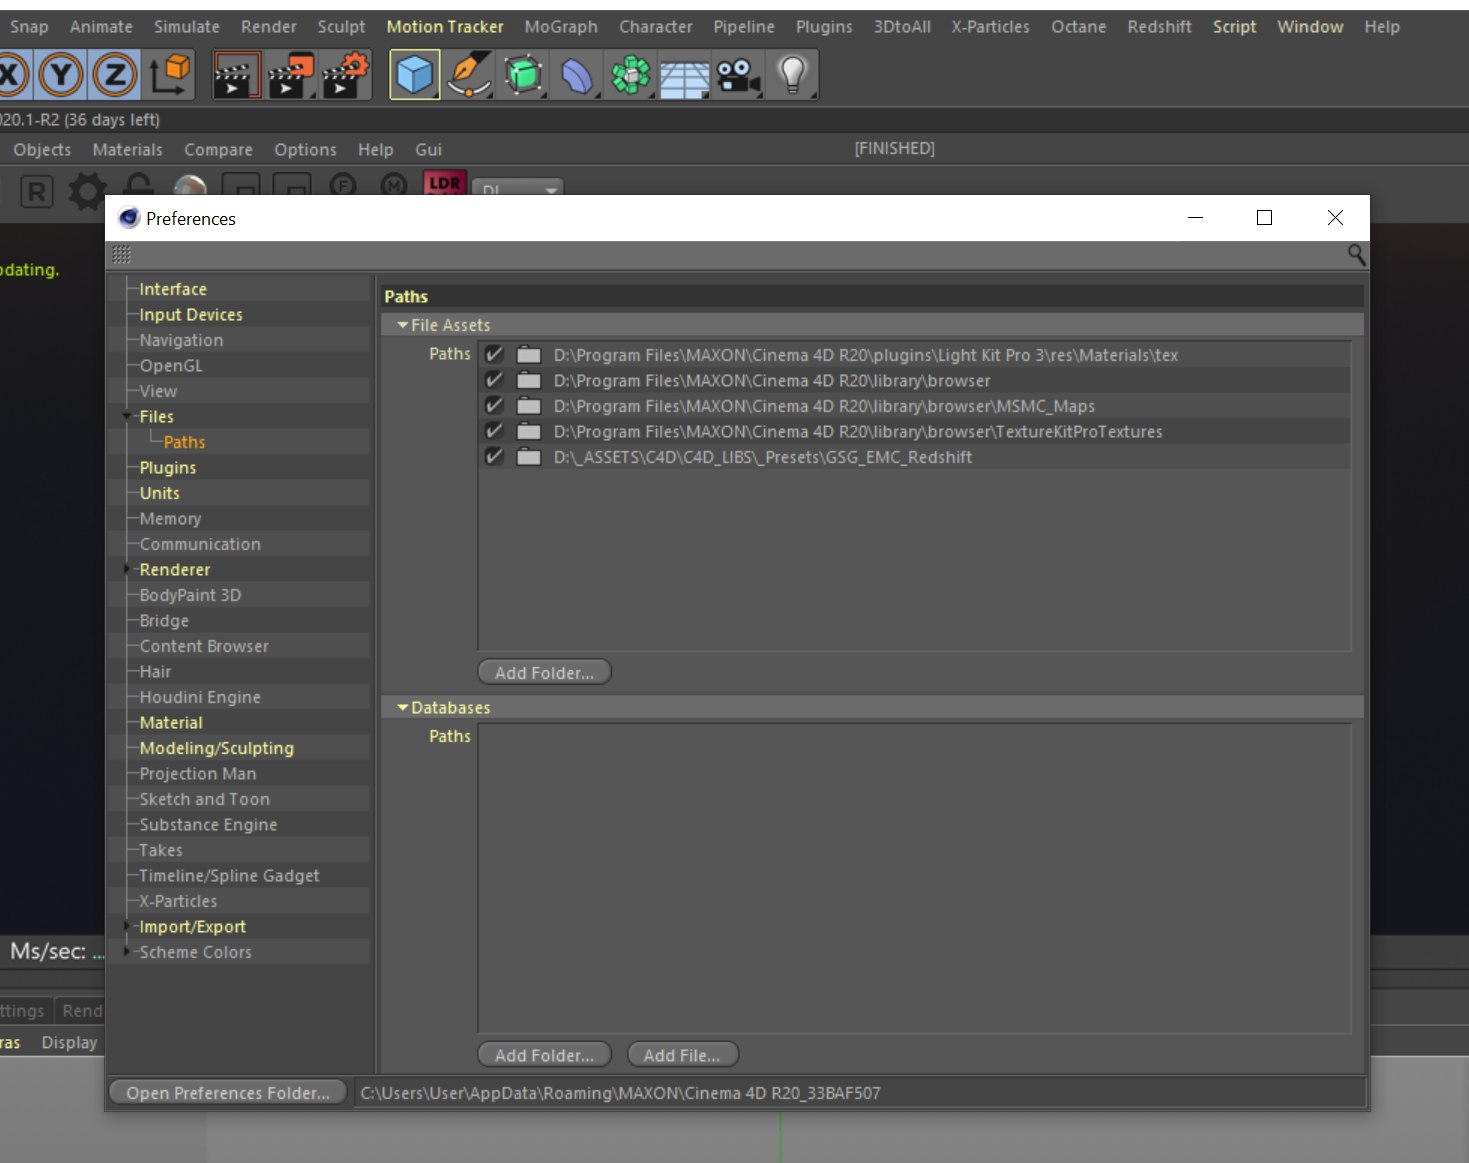Open the MoGraph menu
The width and height of the screenshot is (1469, 1163).
click(x=561, y=27)
